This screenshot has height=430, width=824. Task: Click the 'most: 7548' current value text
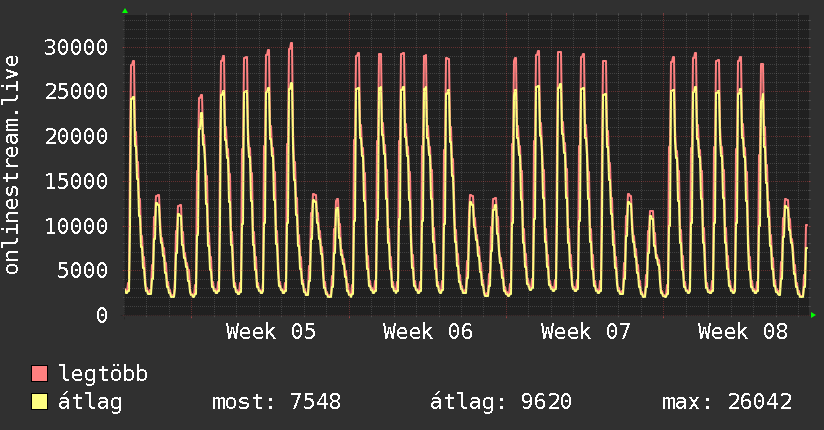click(x=276, y=402)
